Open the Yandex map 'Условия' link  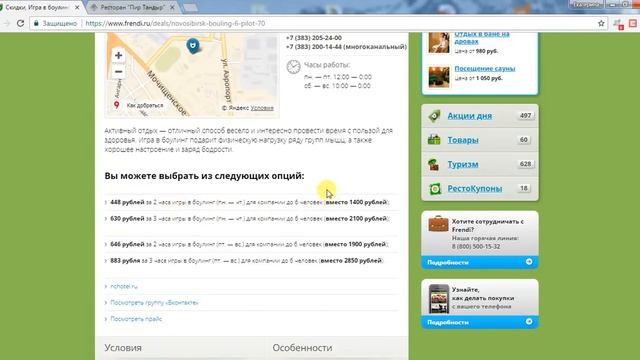(262, 108)
